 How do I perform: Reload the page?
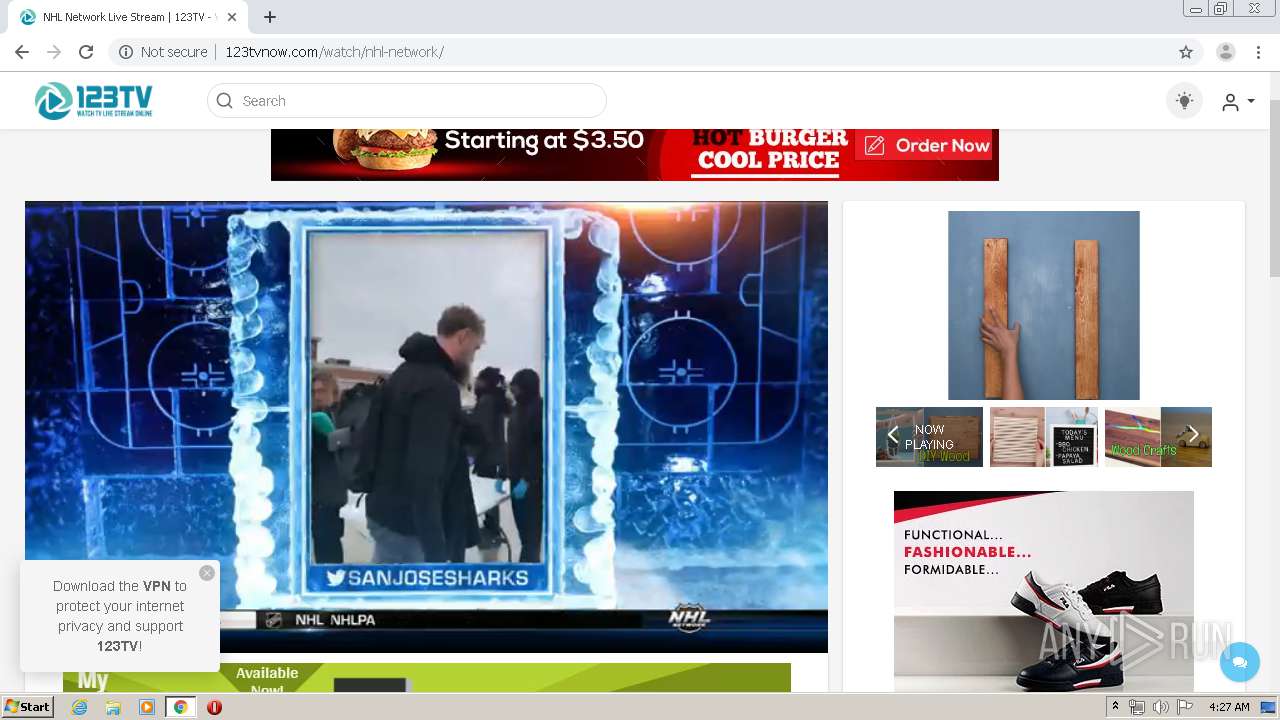coord(86,52)
